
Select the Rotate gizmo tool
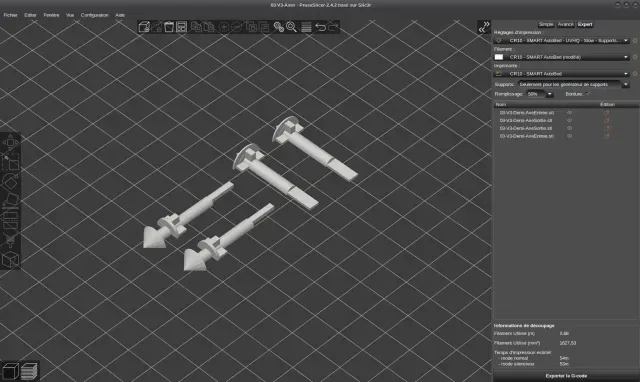click(x=10, y=182)
